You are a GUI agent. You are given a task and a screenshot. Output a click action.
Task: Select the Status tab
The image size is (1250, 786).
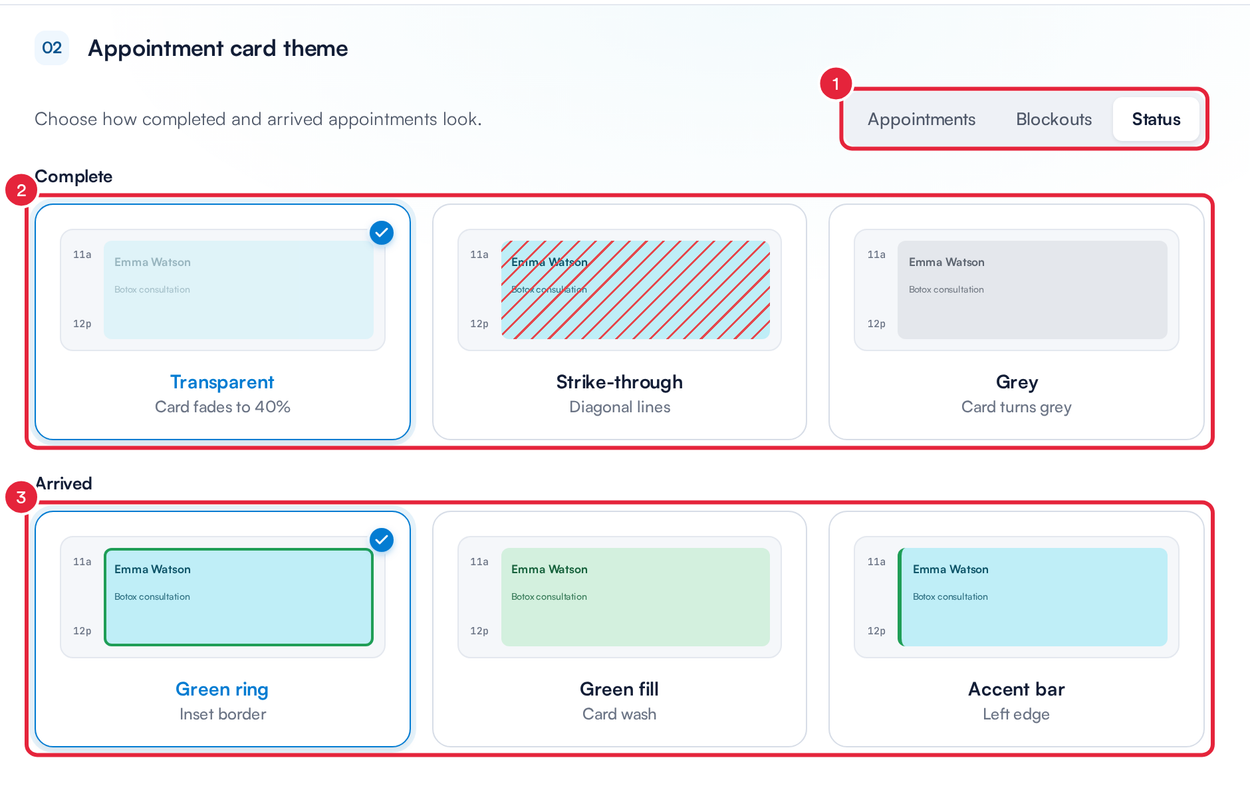click(x=1156, y=119)
